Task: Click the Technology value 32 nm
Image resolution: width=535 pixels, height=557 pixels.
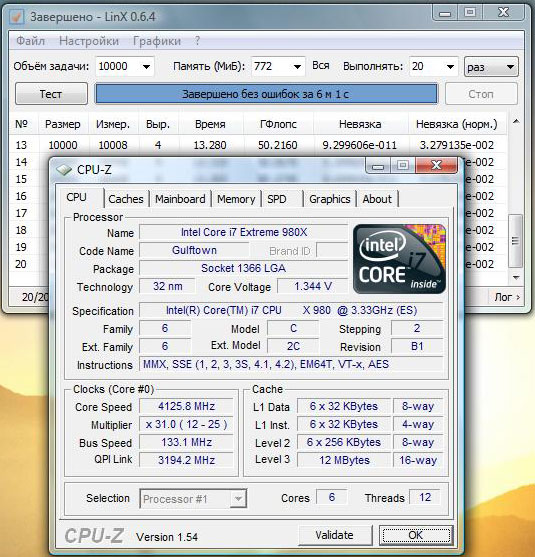Action: [x=167, y=286]
